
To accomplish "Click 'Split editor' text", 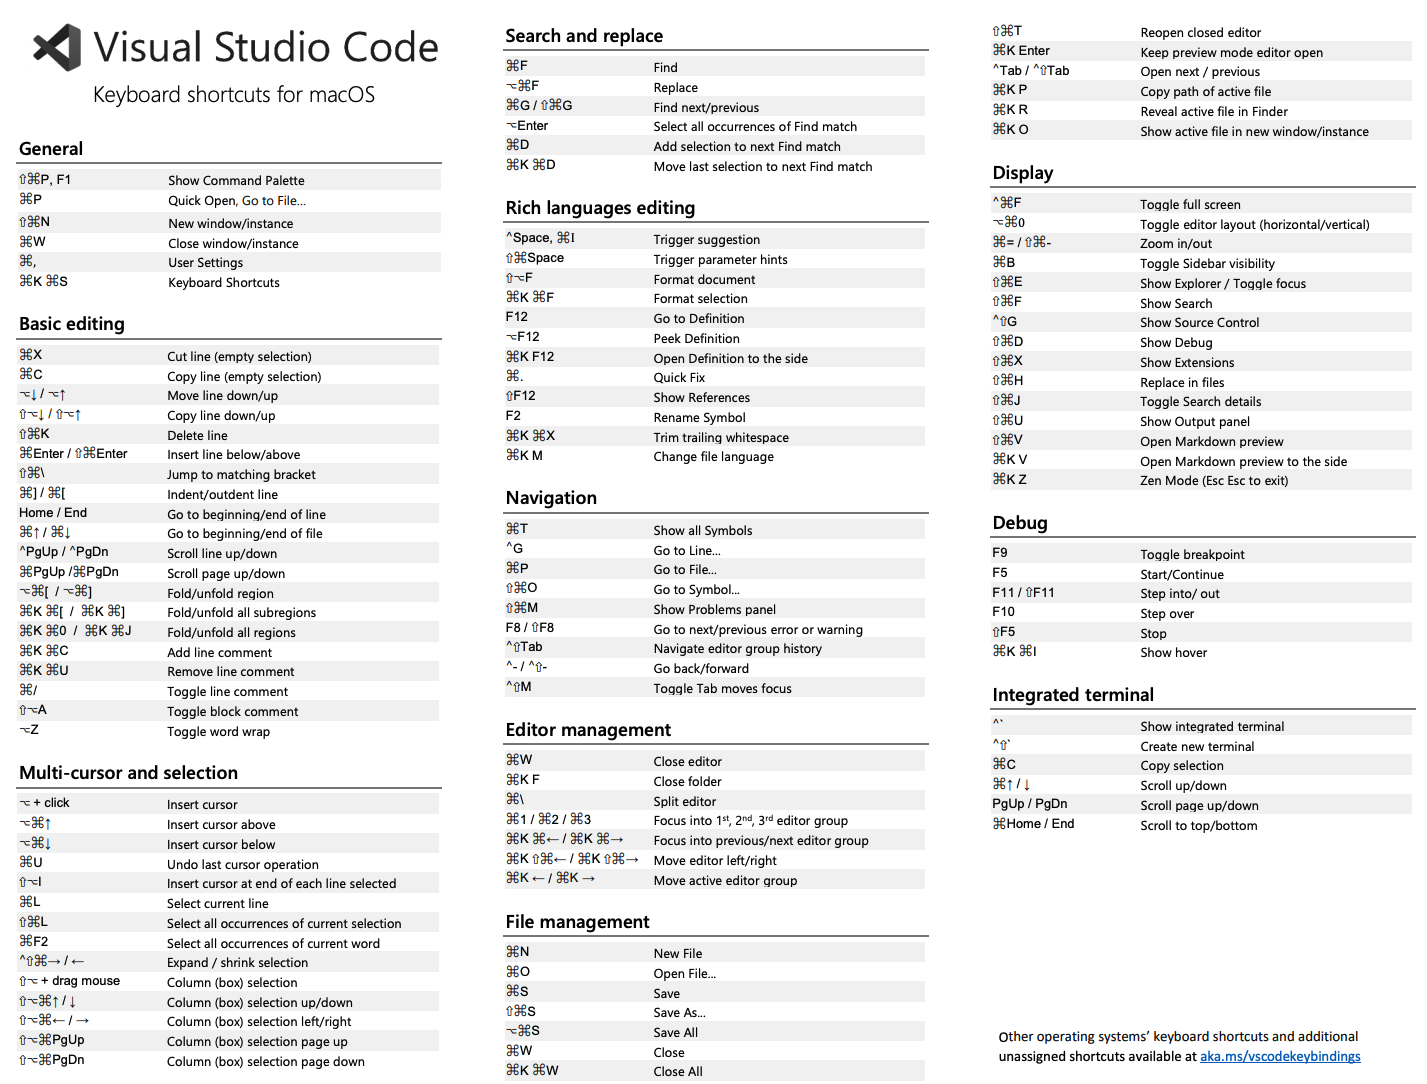I will [x=685, y=802].
